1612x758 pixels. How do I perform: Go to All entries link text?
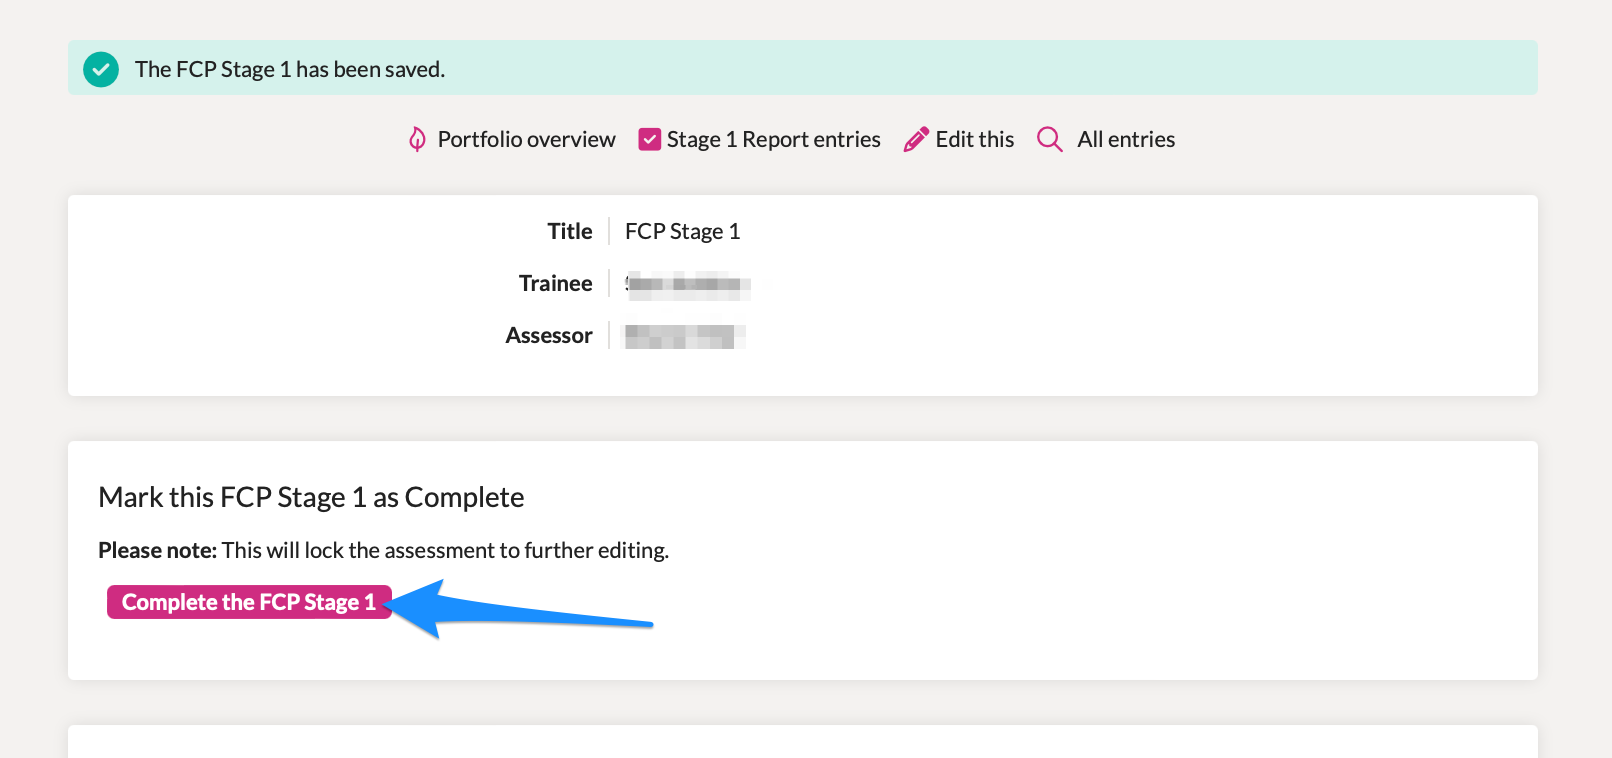(1125, 139)
